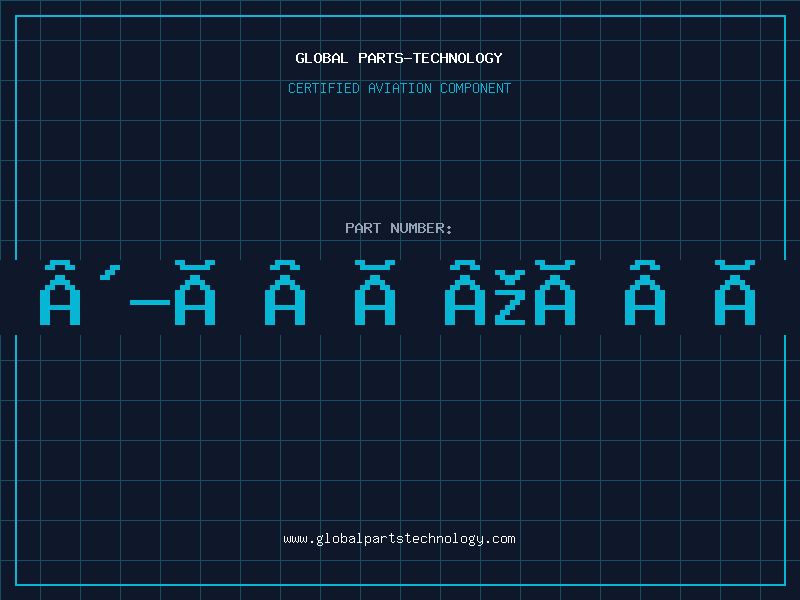Image resolution: width=800 pixels, height=600 pixels.
Task: Click the GLOBAL PARTS-TECHNOLOGY heading
Action: [x=399, y=58]
